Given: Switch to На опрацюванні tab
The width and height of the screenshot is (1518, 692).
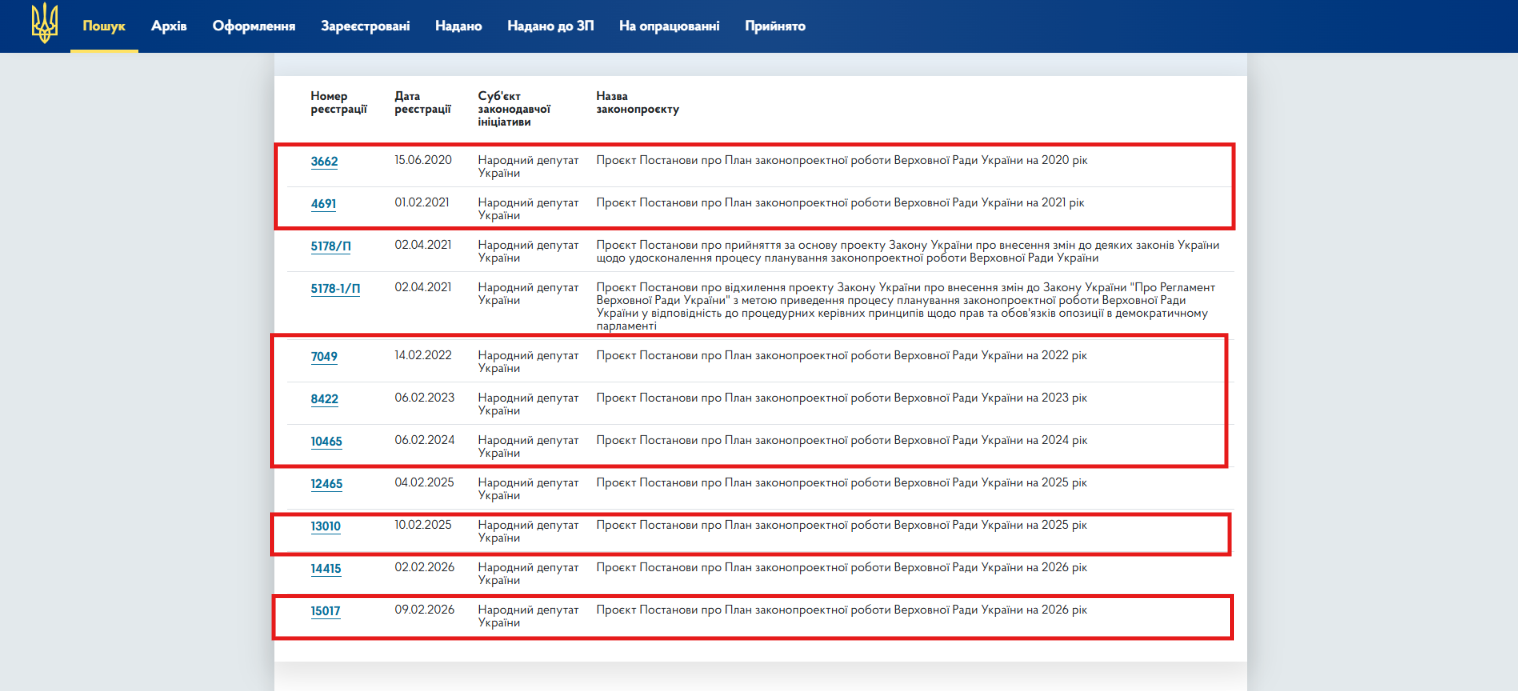Looking at the screenshot, I should coord(669,26).
